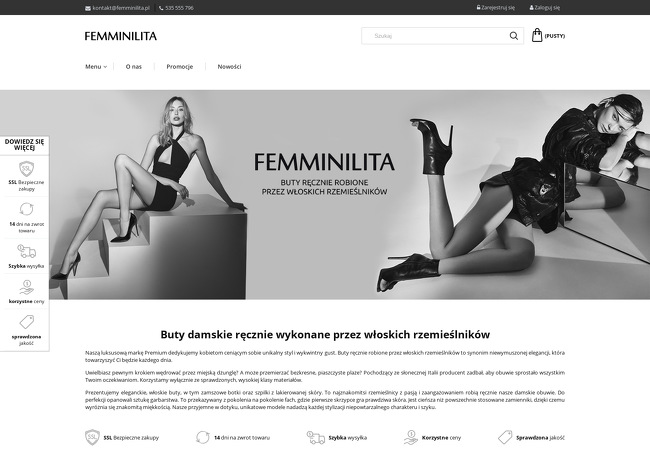
Task: Click the 14-day return arrows sidebar icon
Action: pyautogui.click(x=27, y=209)
